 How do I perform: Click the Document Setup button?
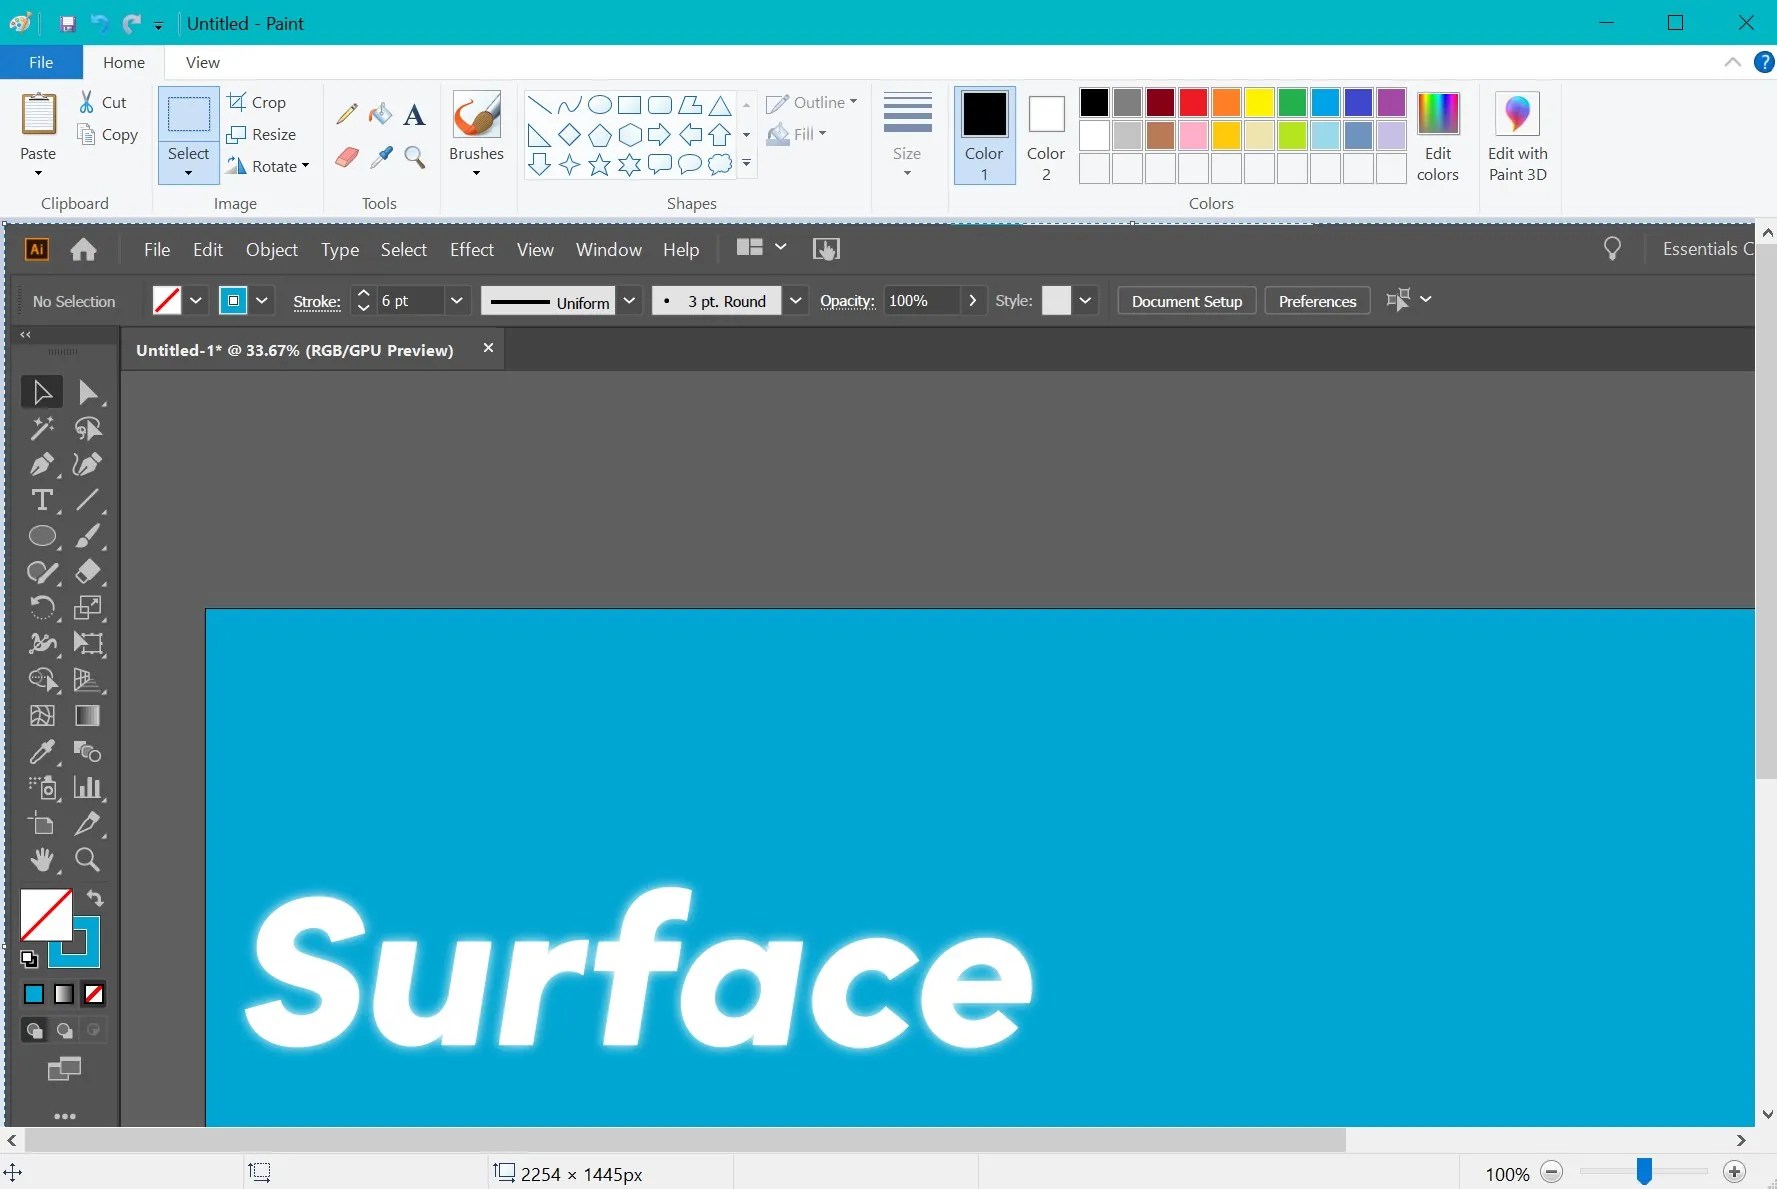1185,300
